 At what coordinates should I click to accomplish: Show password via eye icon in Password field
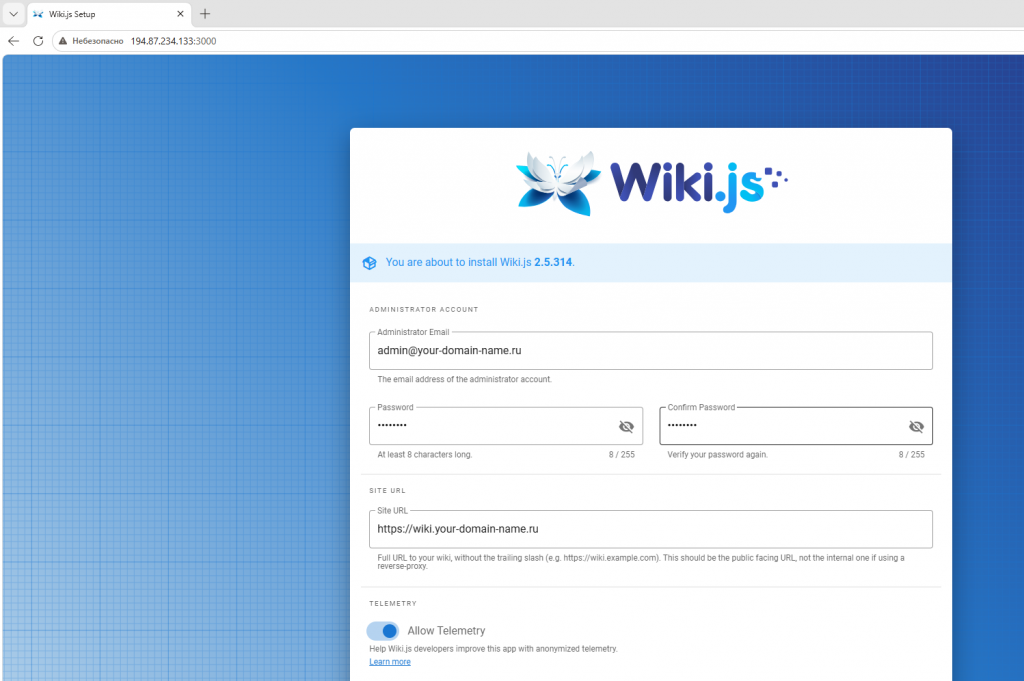[x=626, y=426]
